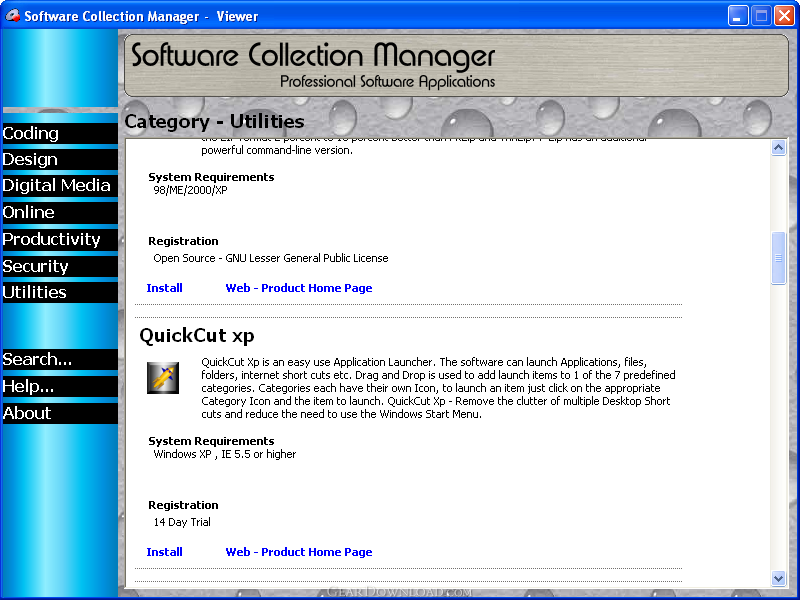The image size is (800, 600).
Task: Click the 'Windows XP , IE 5.5 or higher' text
Action: pos(224,454)
